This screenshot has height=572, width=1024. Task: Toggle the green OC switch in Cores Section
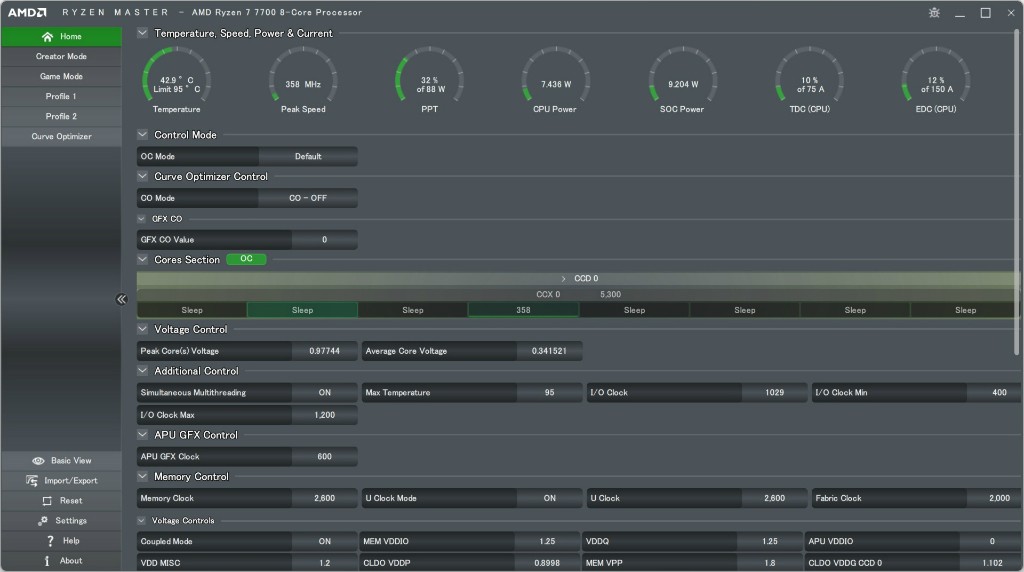pyautogui.click(x=246, y=260)
